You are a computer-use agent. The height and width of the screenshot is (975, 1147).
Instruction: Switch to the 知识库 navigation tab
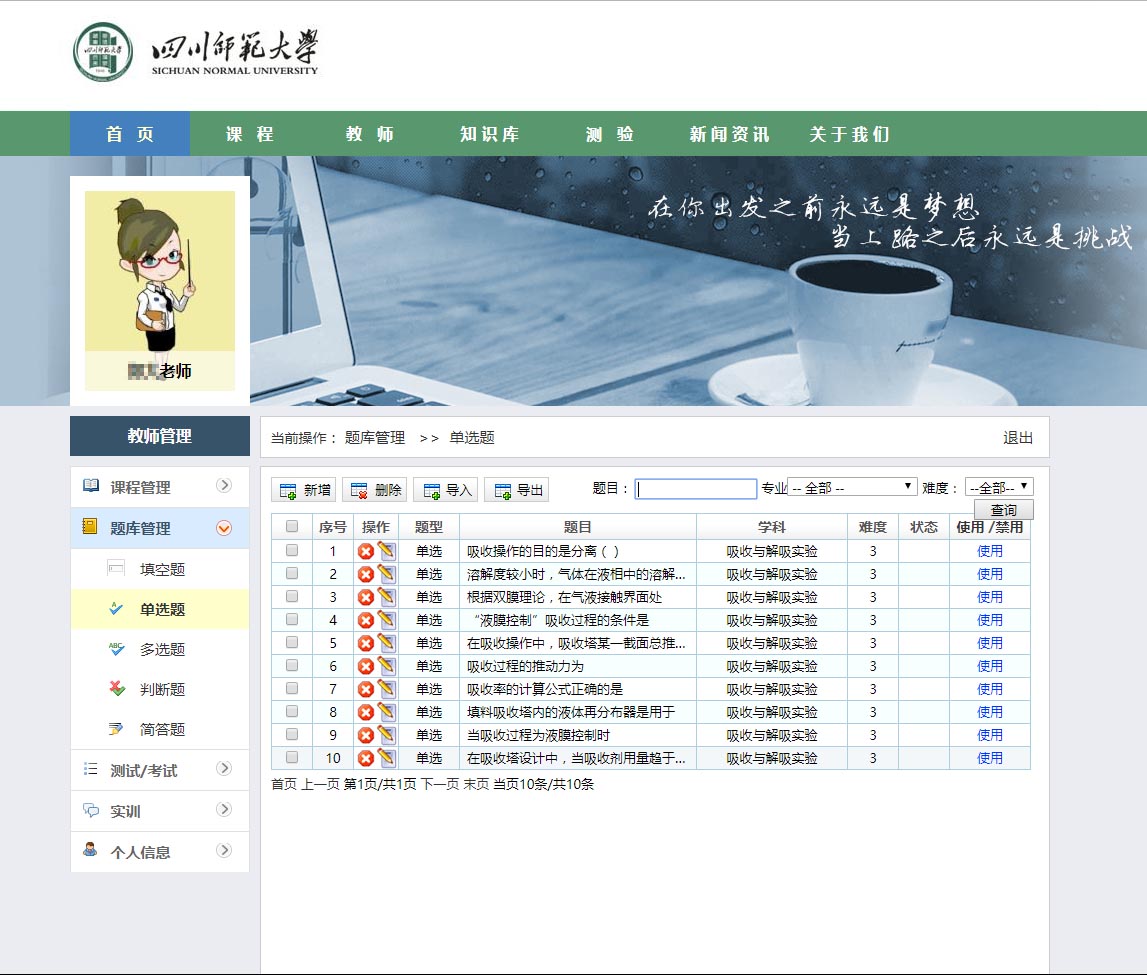click(489, 134)
